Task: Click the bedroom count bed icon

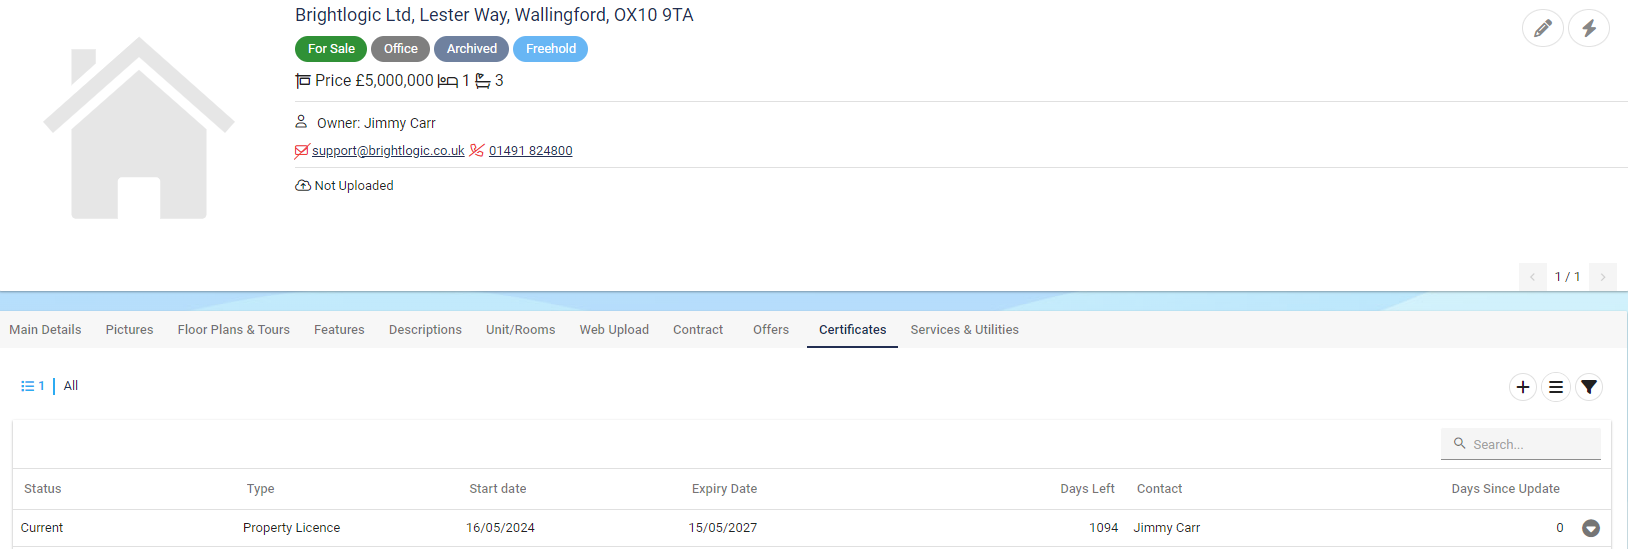Action: click(448, 81)
